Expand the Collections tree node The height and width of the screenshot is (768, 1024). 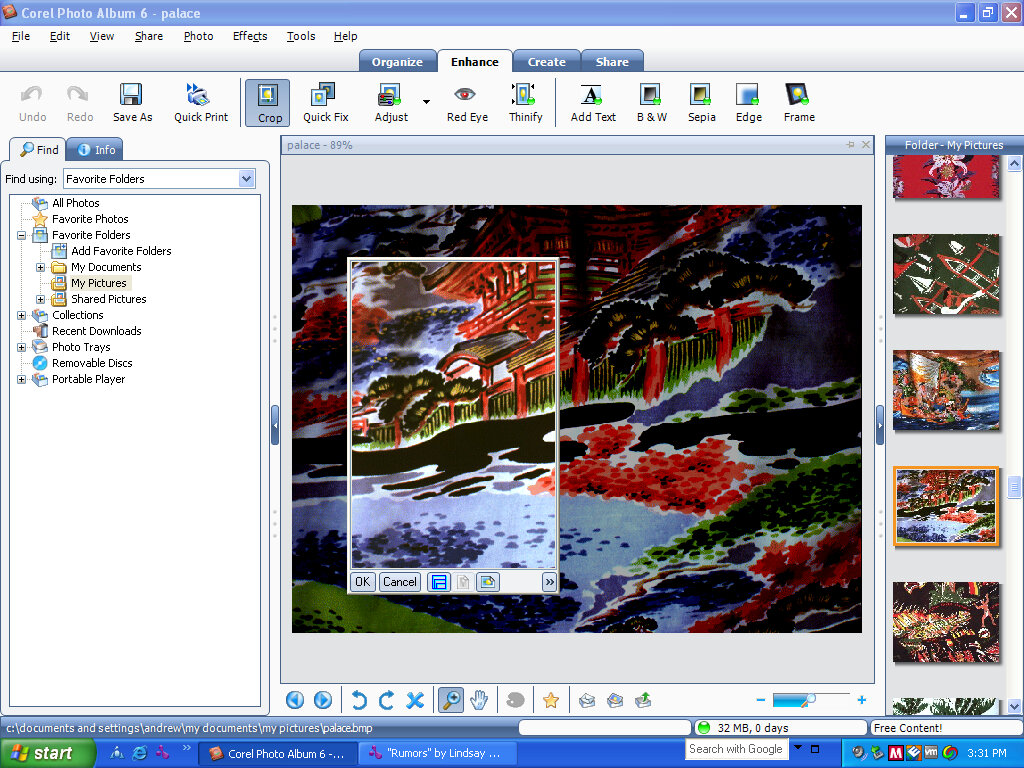coord(22,315)
